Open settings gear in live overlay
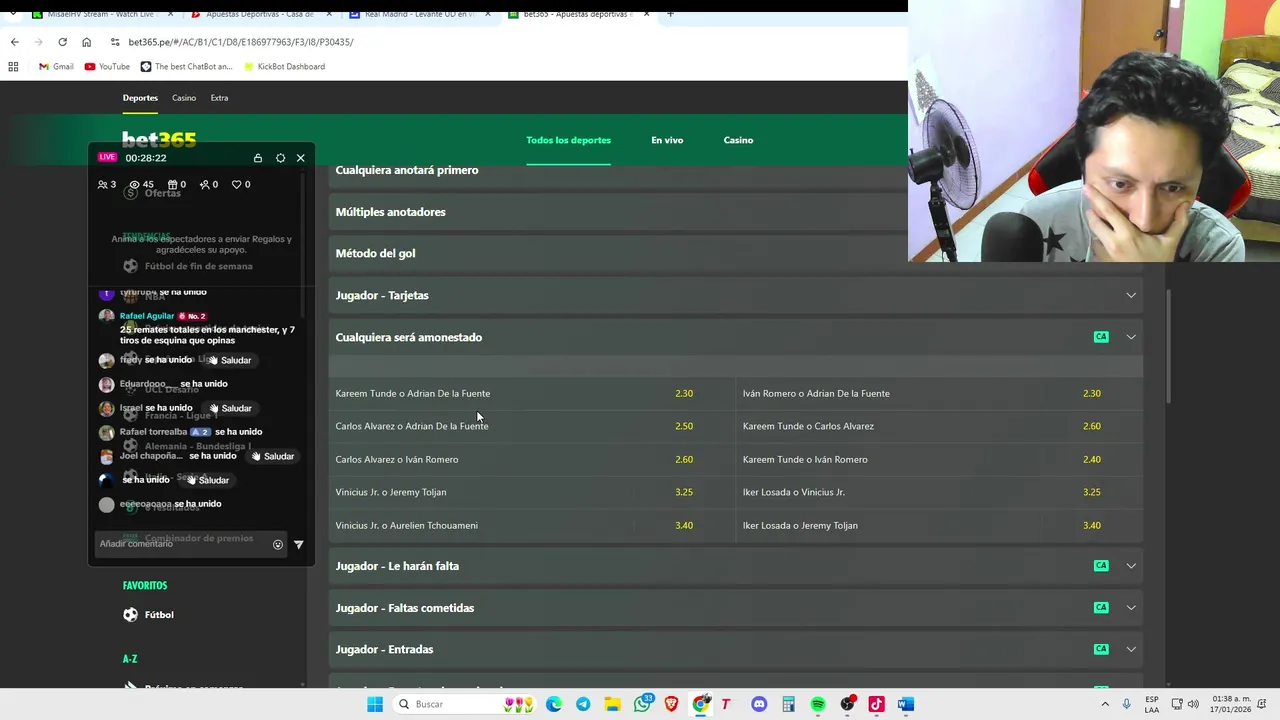The image size is (1280, 720). pos(280,158)
